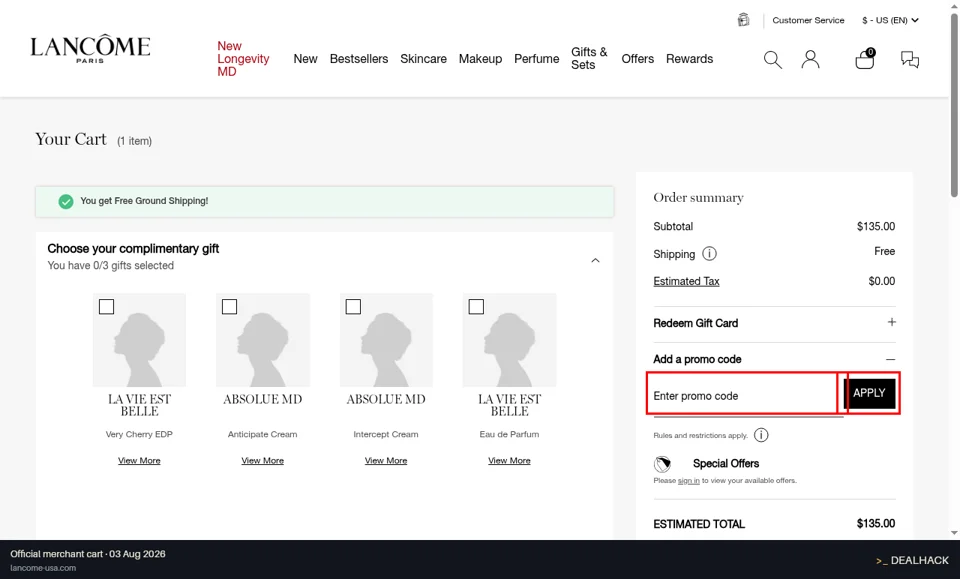The image size is (960, 579).
Task: Open the Estimated Tax link
Action: point(686,282)
